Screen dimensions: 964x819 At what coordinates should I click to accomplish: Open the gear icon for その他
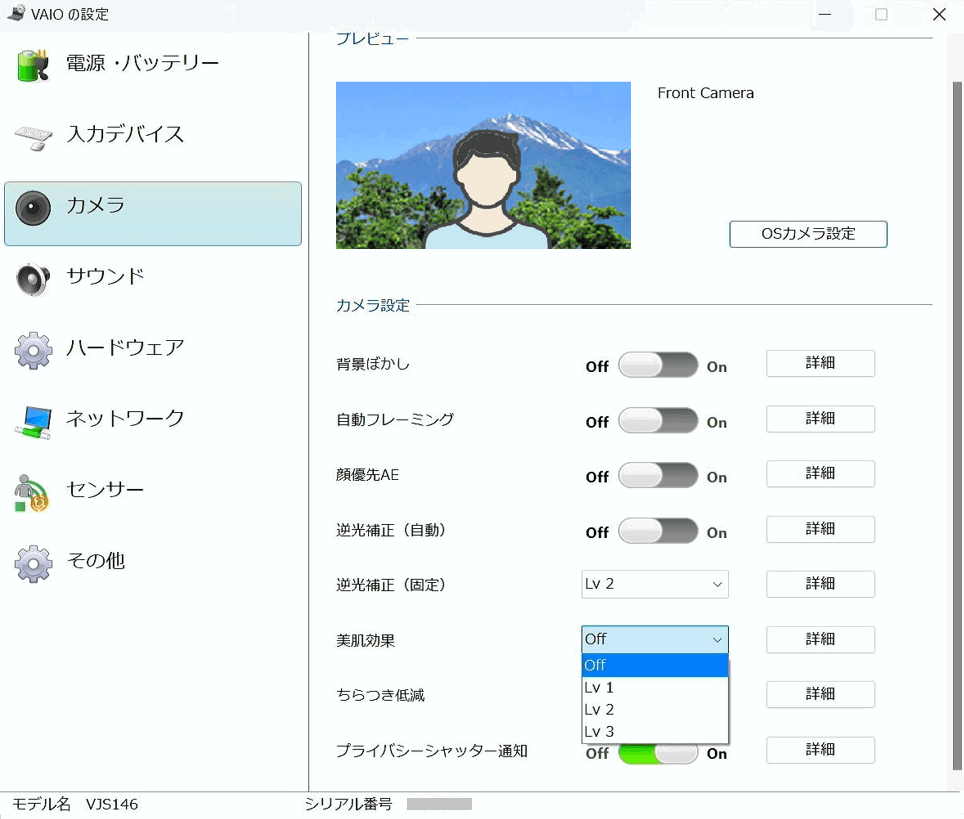[x=33, y=564]
